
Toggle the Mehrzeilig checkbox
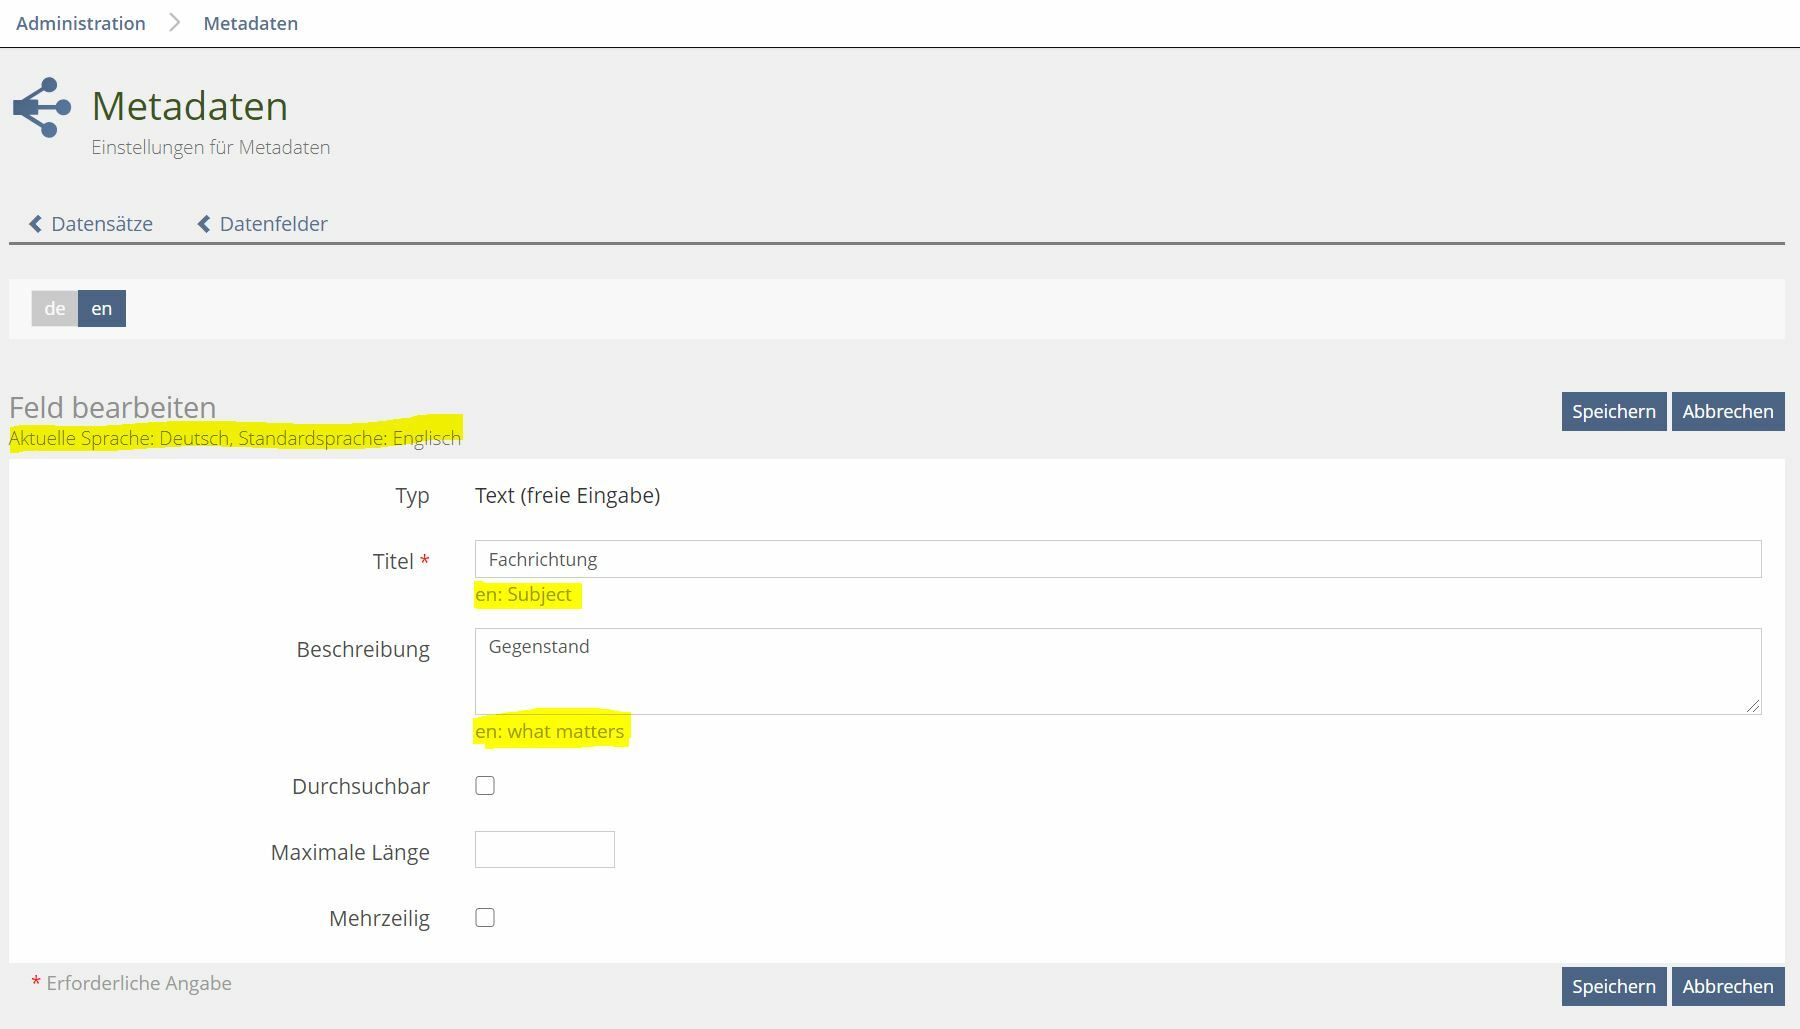485,918
